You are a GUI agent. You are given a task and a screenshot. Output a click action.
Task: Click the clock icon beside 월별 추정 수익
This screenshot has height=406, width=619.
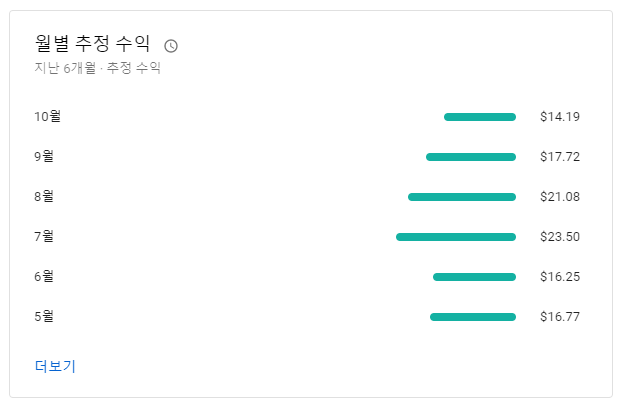pyautogui.click(x=171, y=46)
